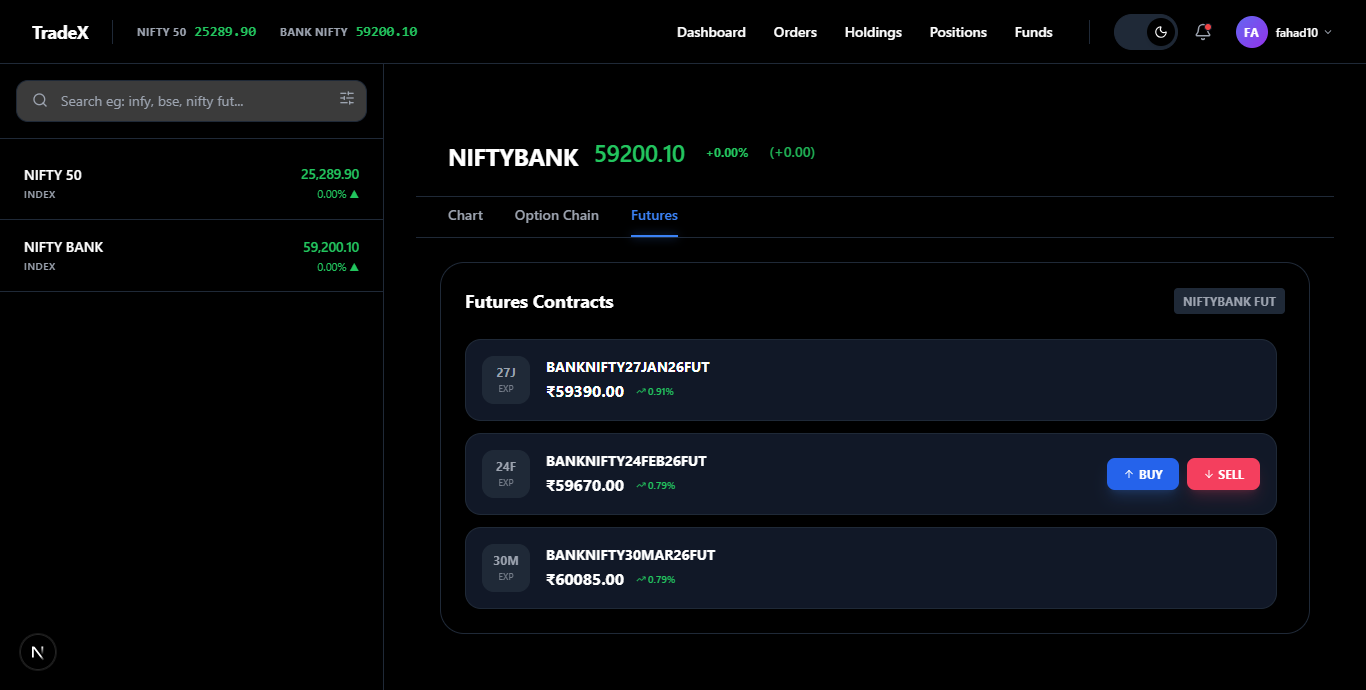The width and height of the screenshot is (1366, 690).
Task: Click the FA profile avatar
Action: (1251, 31)
